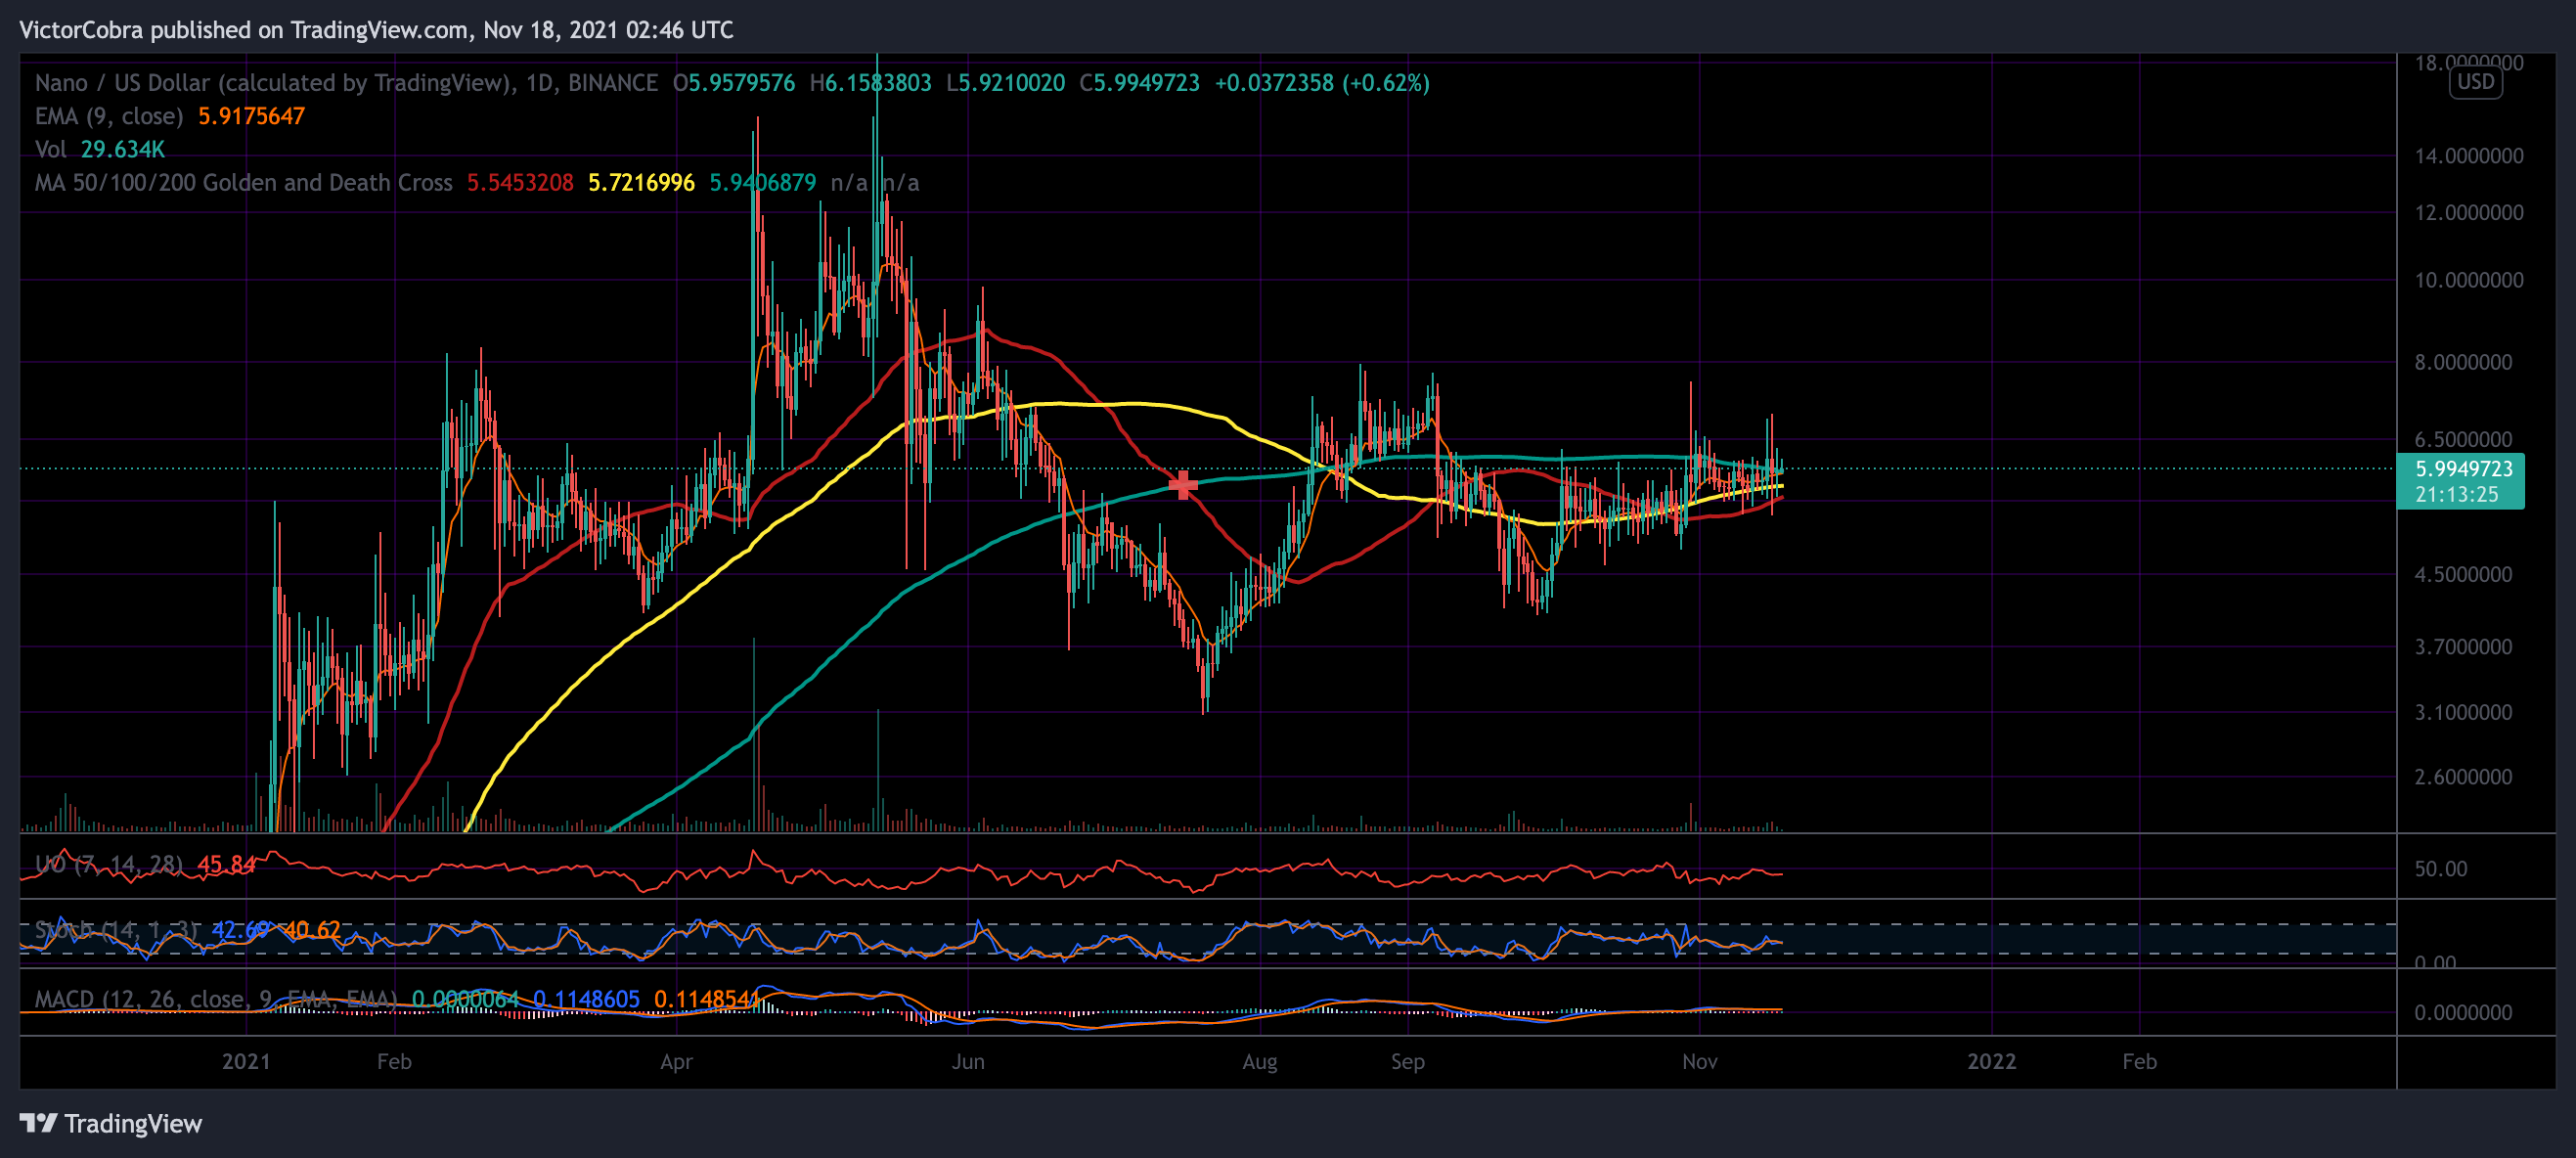This screenshot has height=1158, width=2576.
Task: Click the 14.0000000 price axis label
Action: pos(2468,155)
